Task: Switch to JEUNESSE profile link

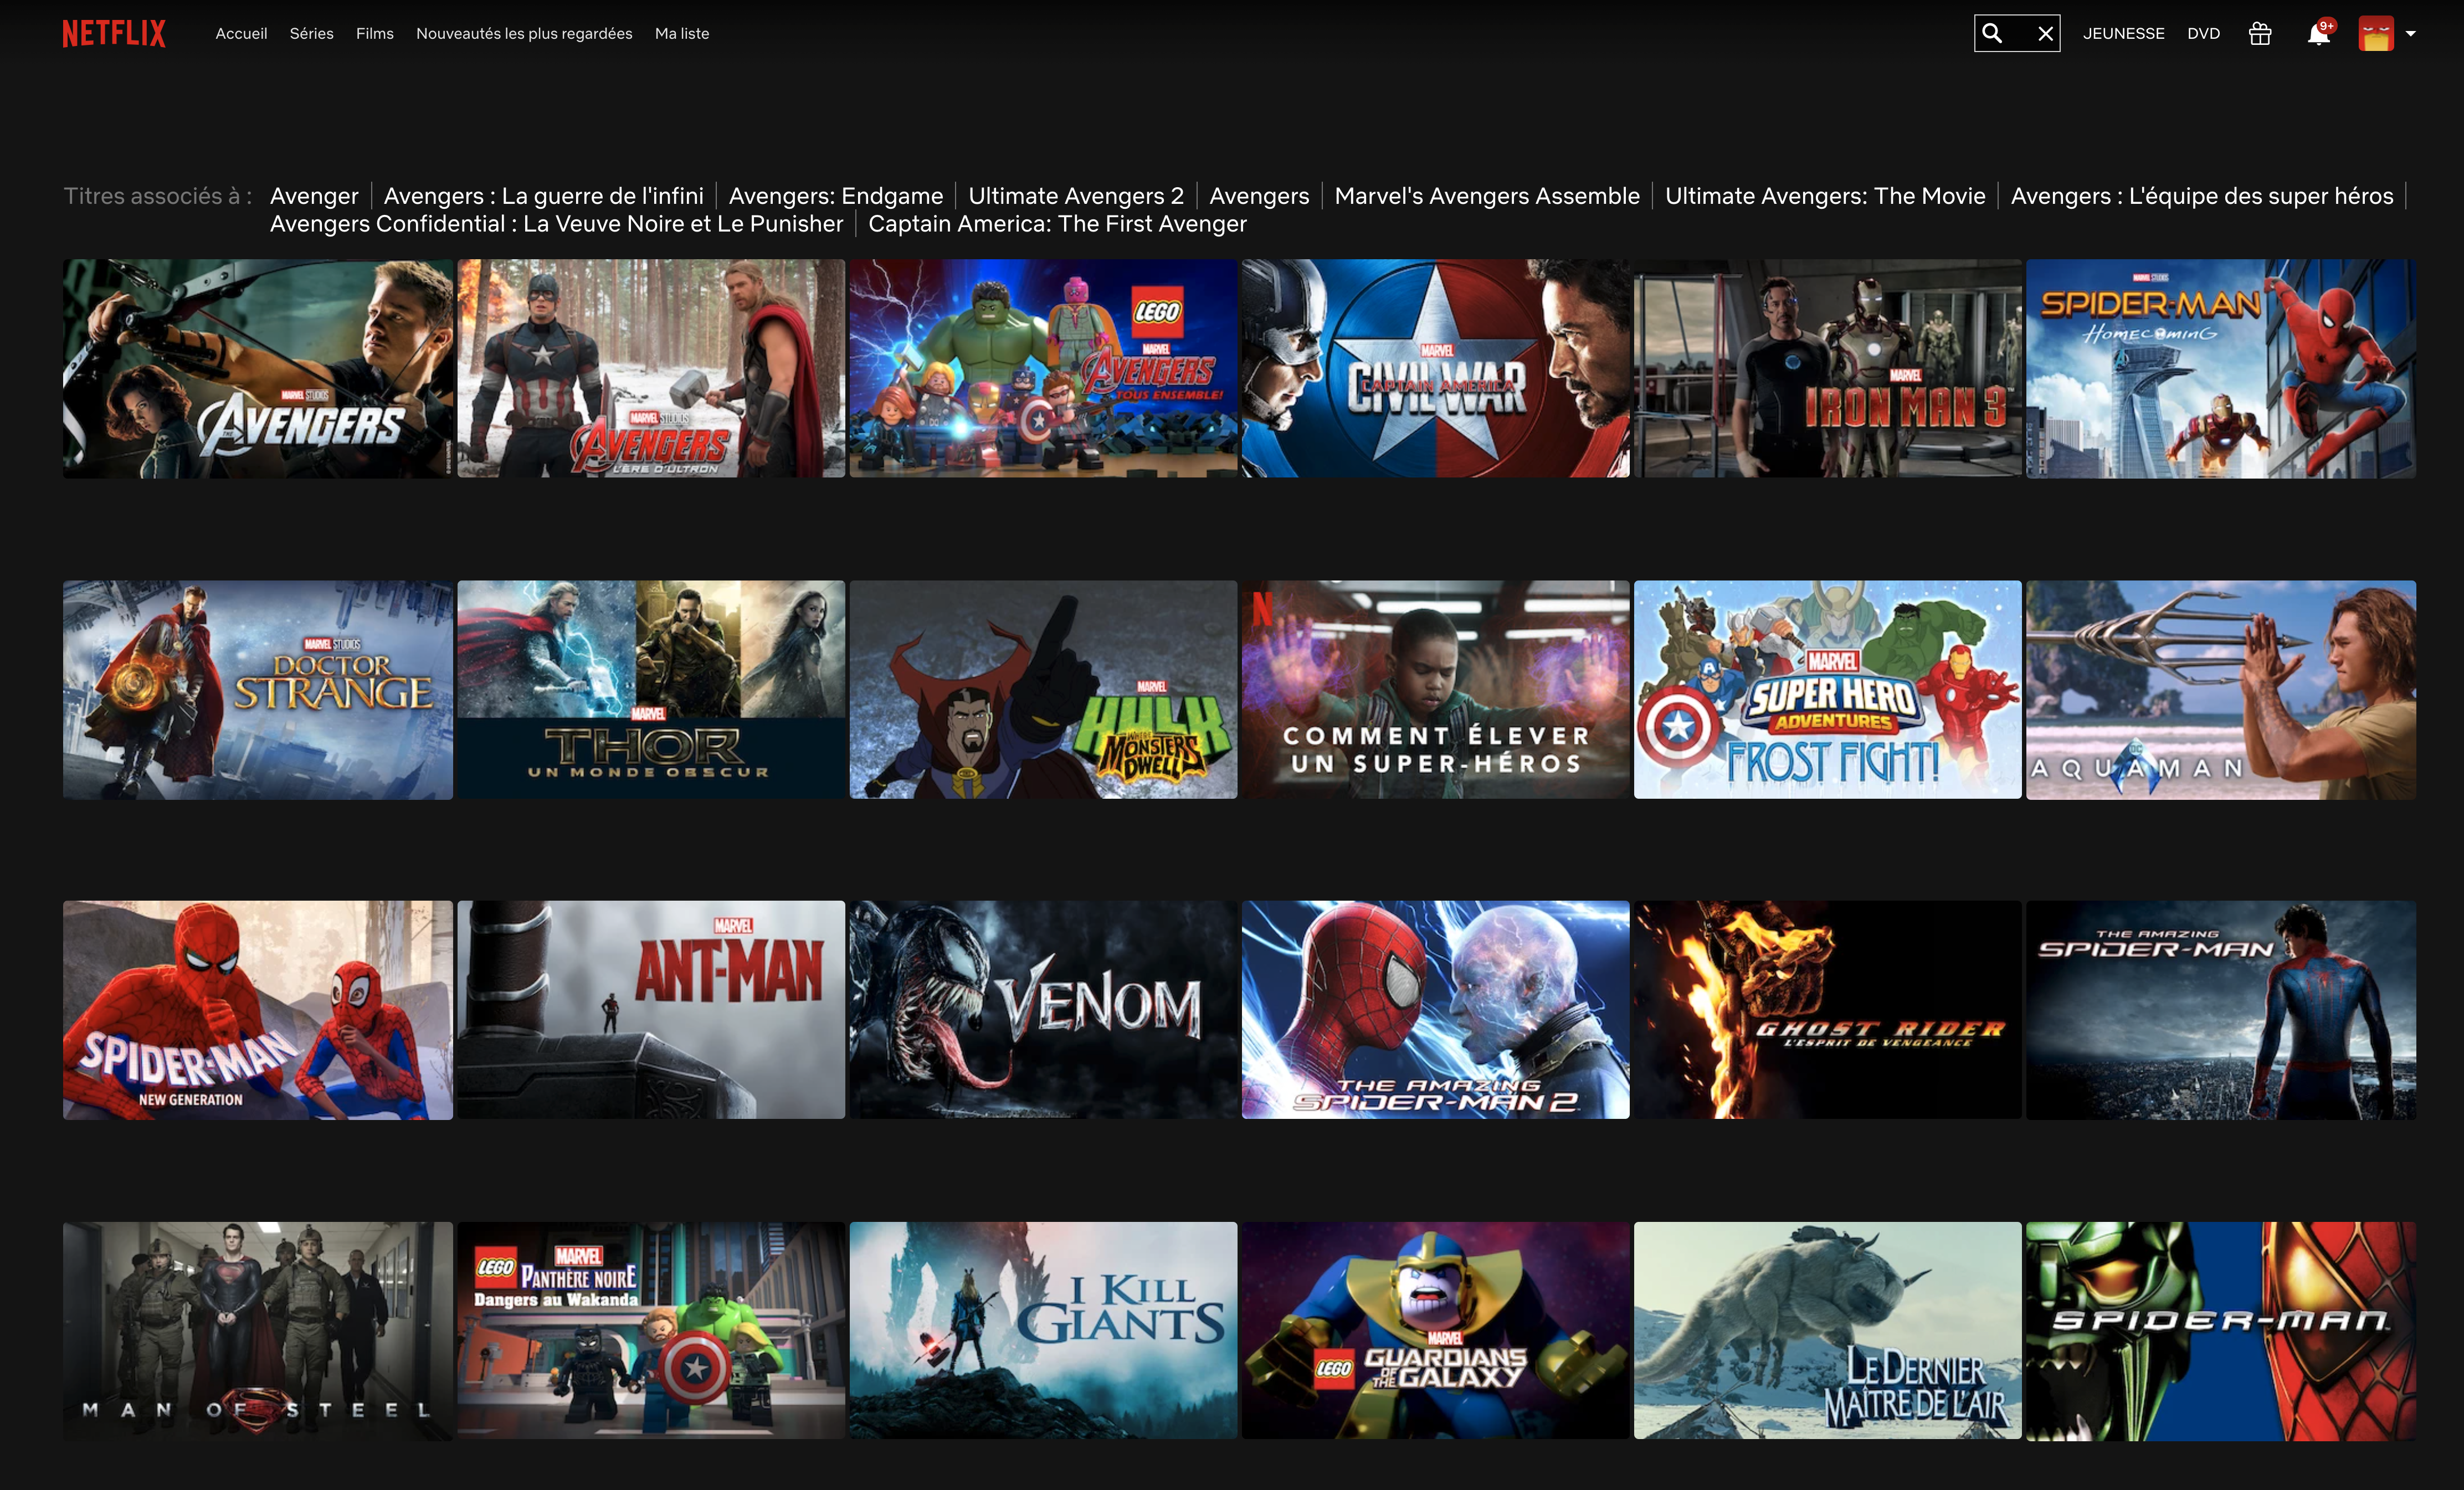Action: pyautogui.click(x=2123, y=33)
